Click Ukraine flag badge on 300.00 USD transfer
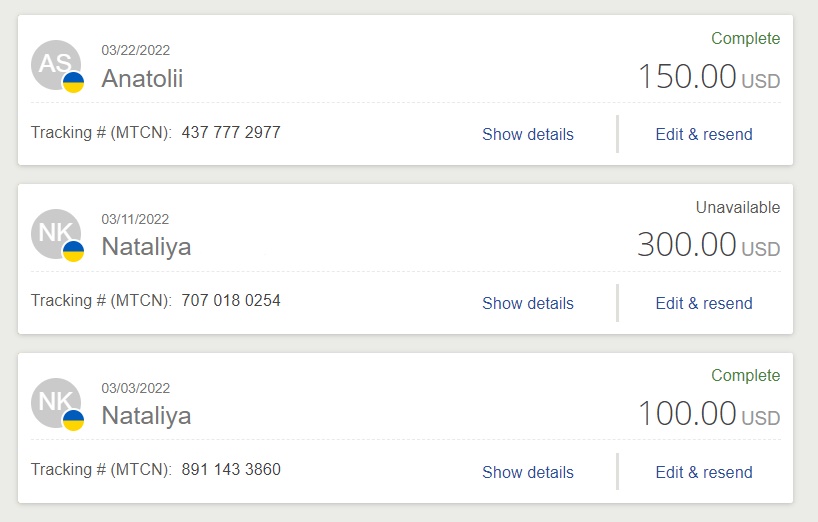Viewport: 818px width, 522px height. [74, 251]
